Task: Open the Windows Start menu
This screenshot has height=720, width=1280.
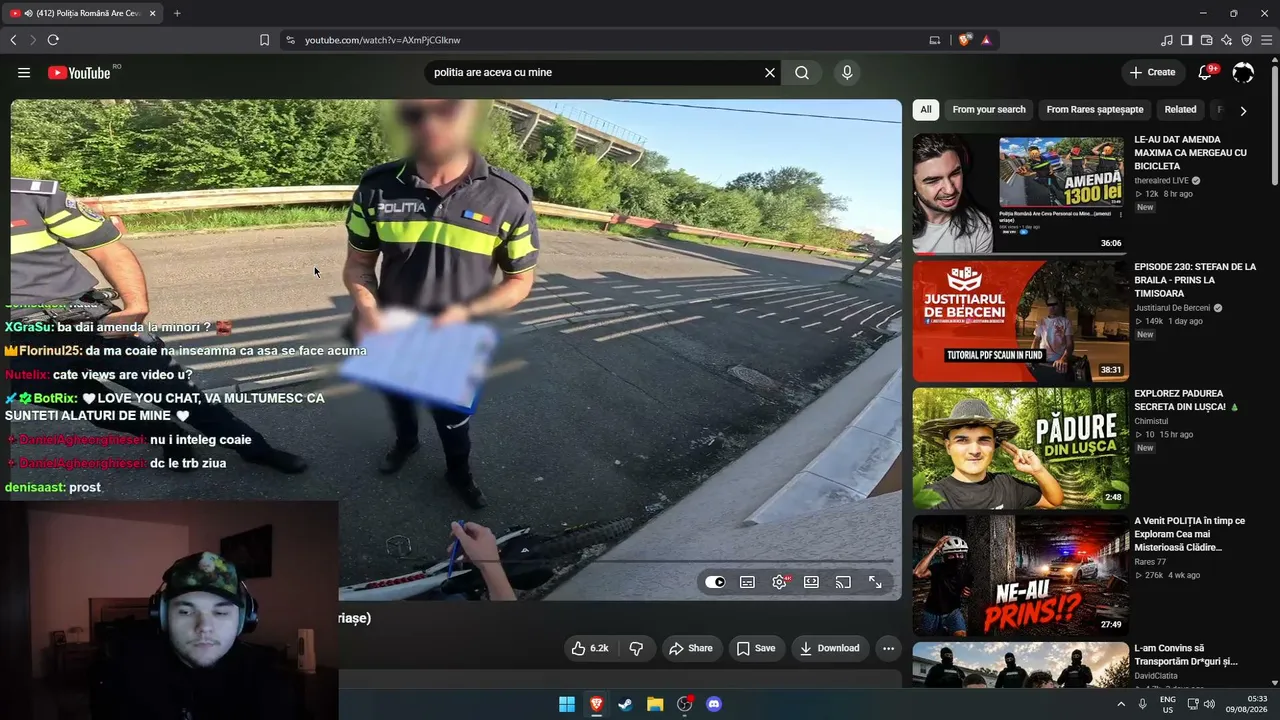Action: [x=567, y=704]
